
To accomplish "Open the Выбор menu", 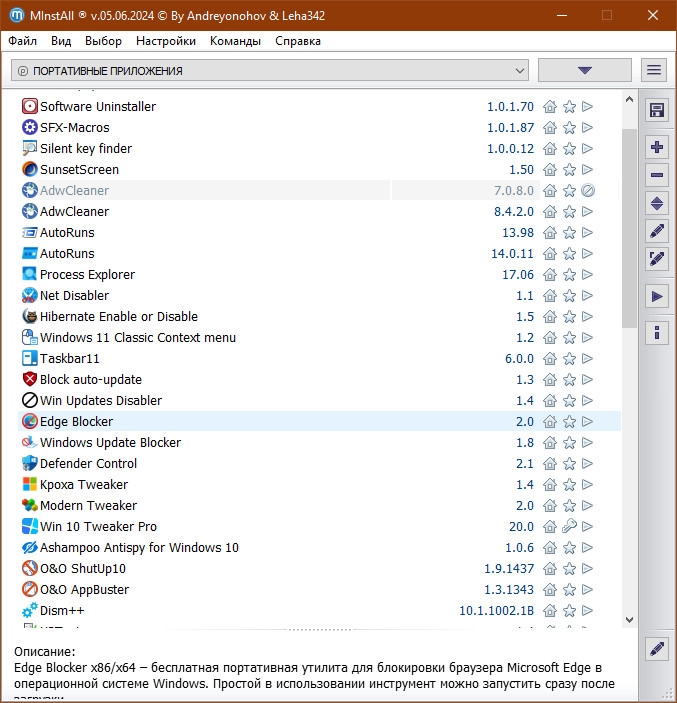I will pyautogui.click(x=104, y=41).
